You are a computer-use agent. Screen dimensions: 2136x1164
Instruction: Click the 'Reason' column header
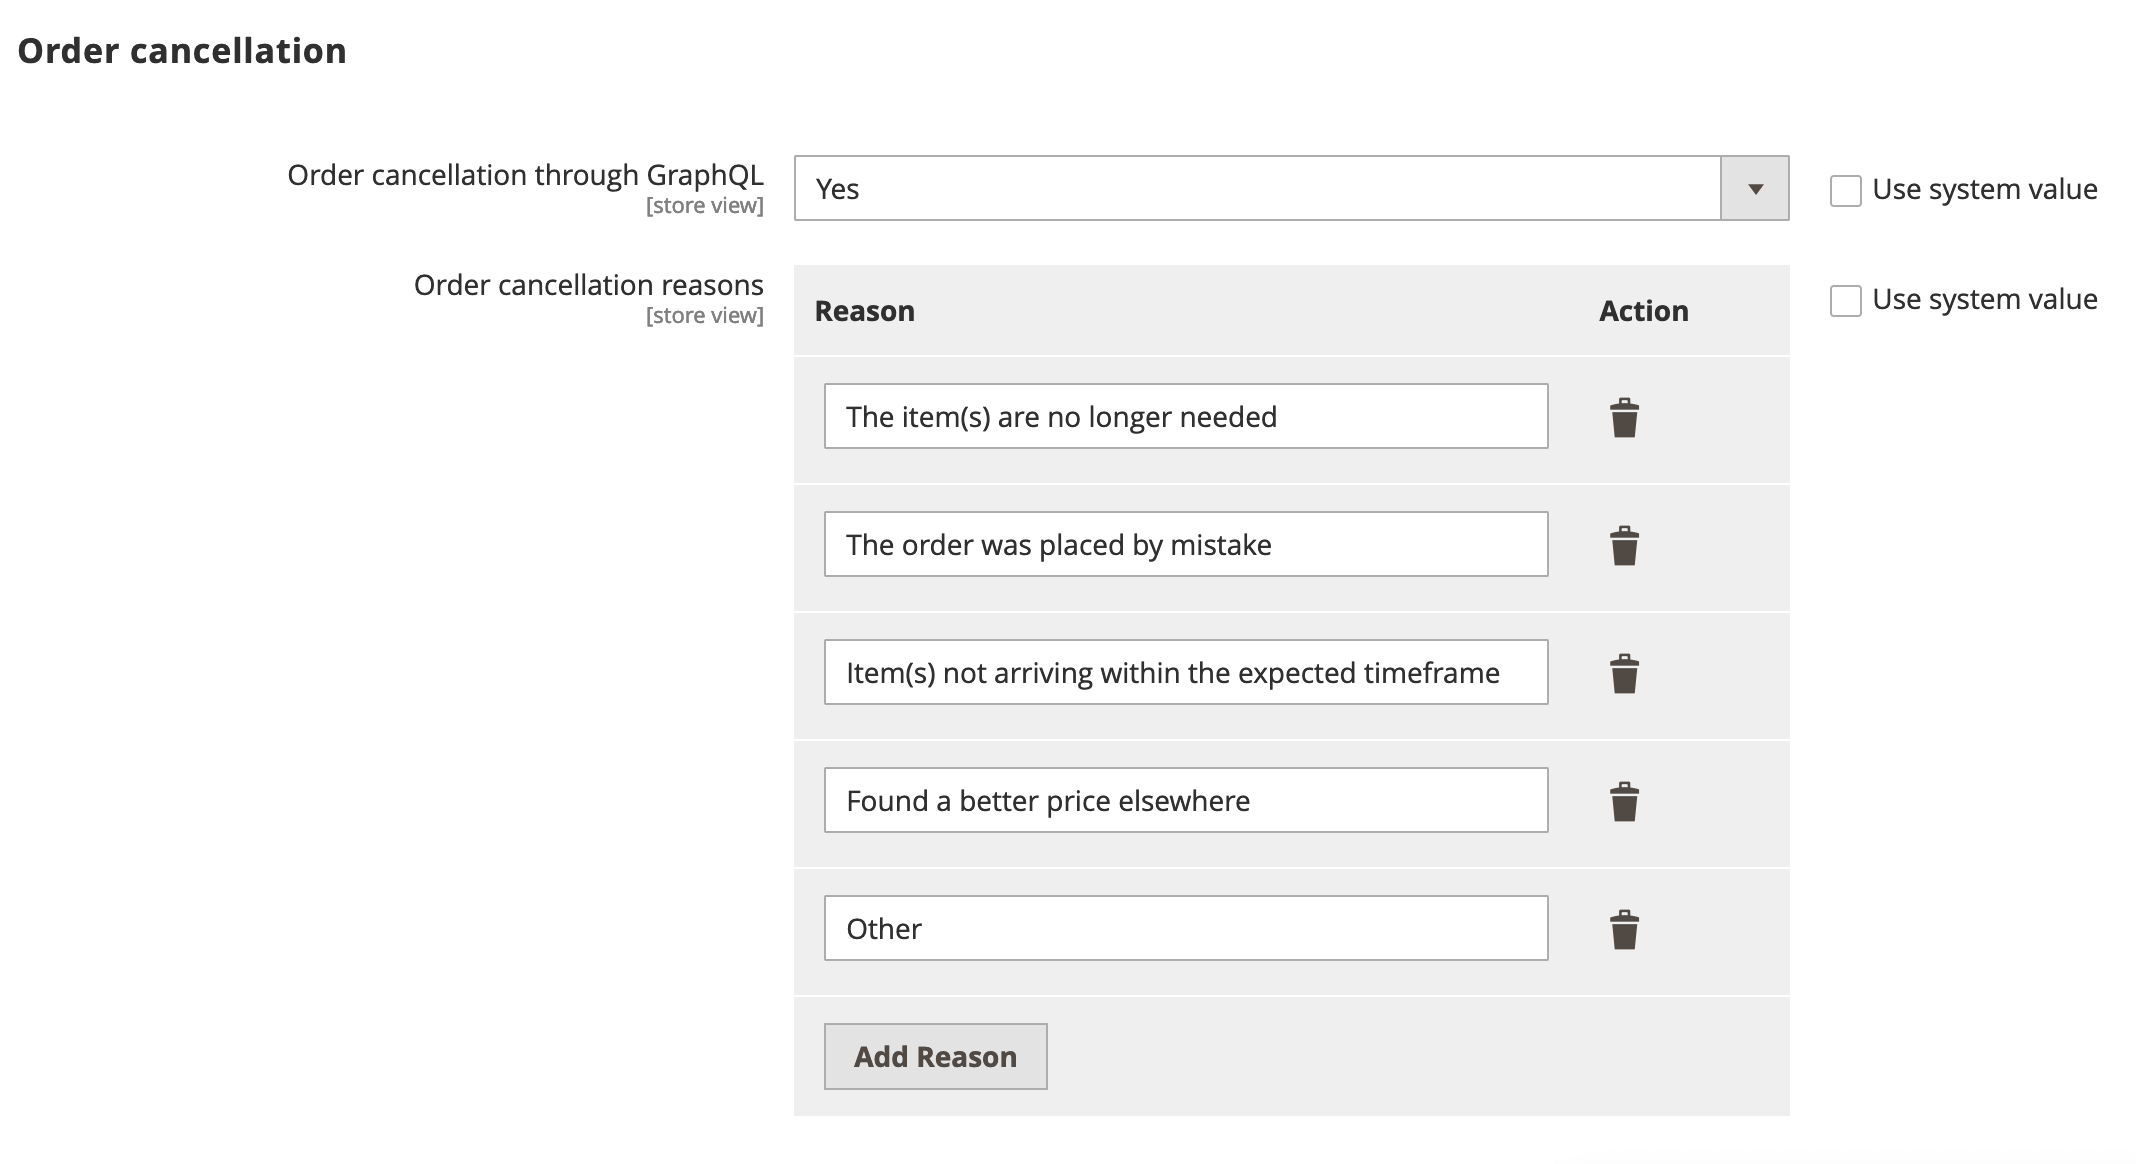pyautogui.click(x=865, y=310)
